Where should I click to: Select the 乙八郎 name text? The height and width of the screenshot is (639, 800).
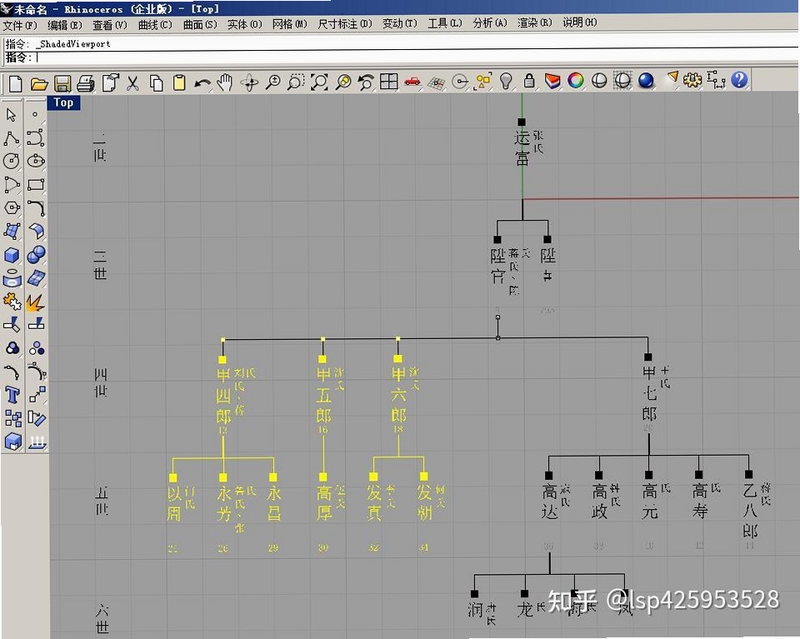coord(749,510)
